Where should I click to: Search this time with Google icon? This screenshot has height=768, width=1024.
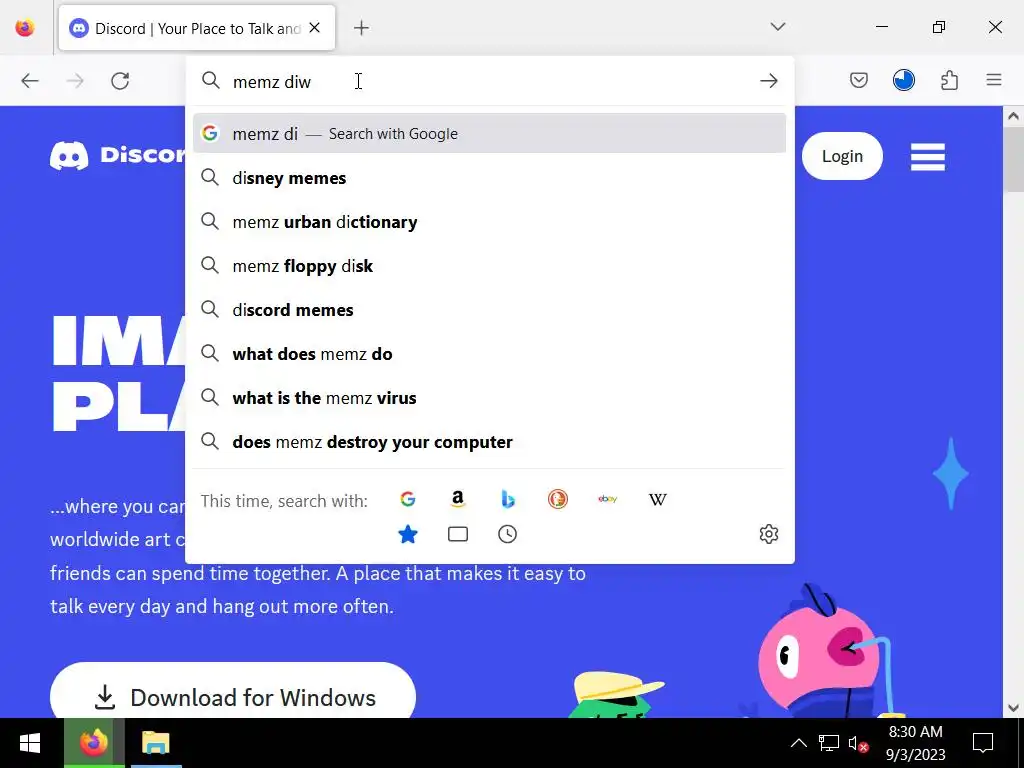pos(408,500)
